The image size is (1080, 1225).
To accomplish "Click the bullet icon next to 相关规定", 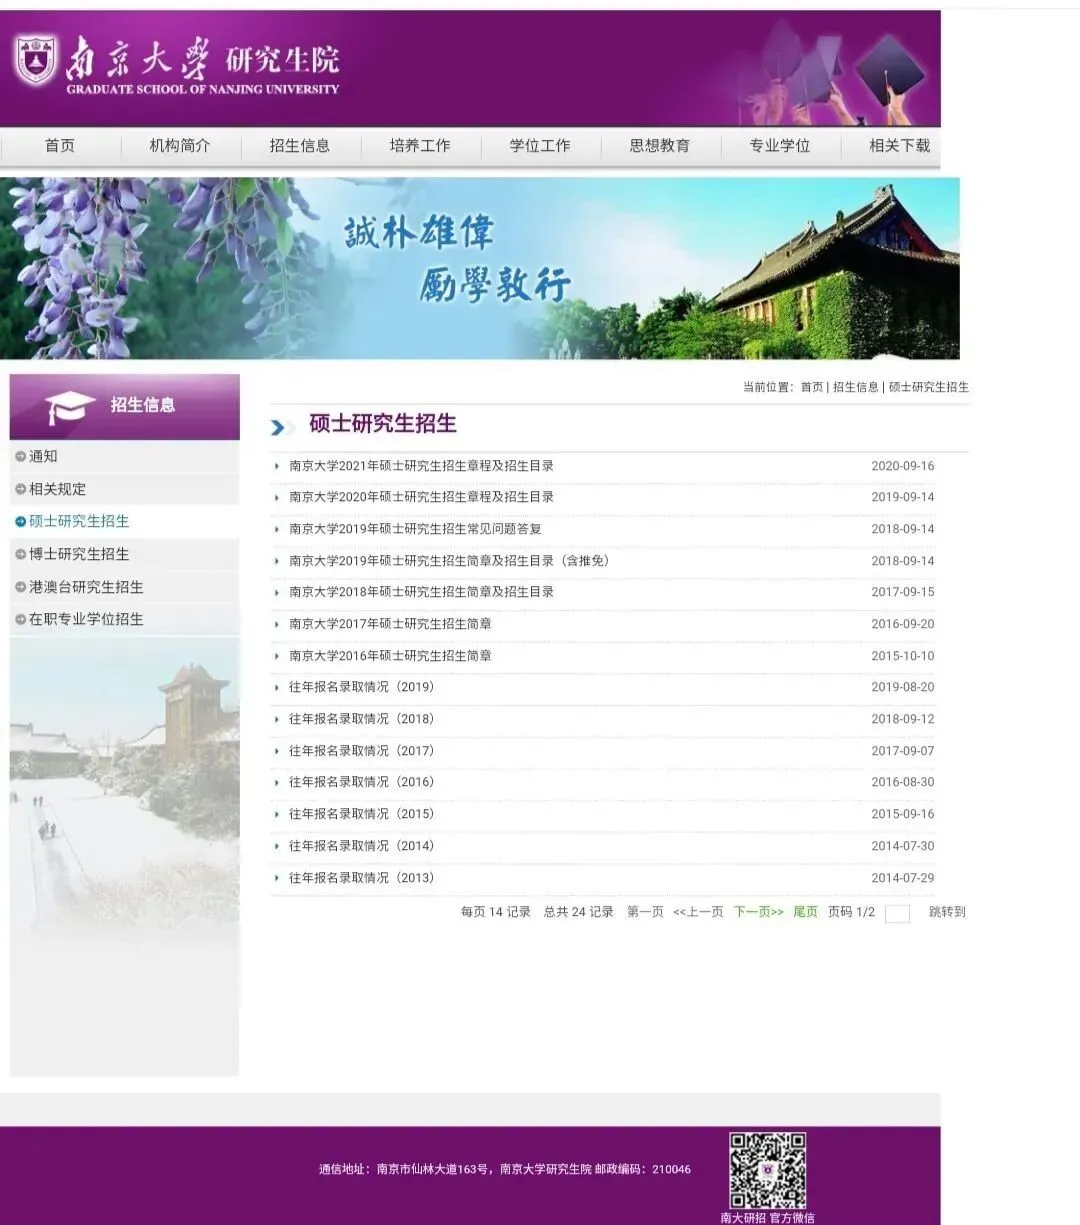I will tap(20, 489).
